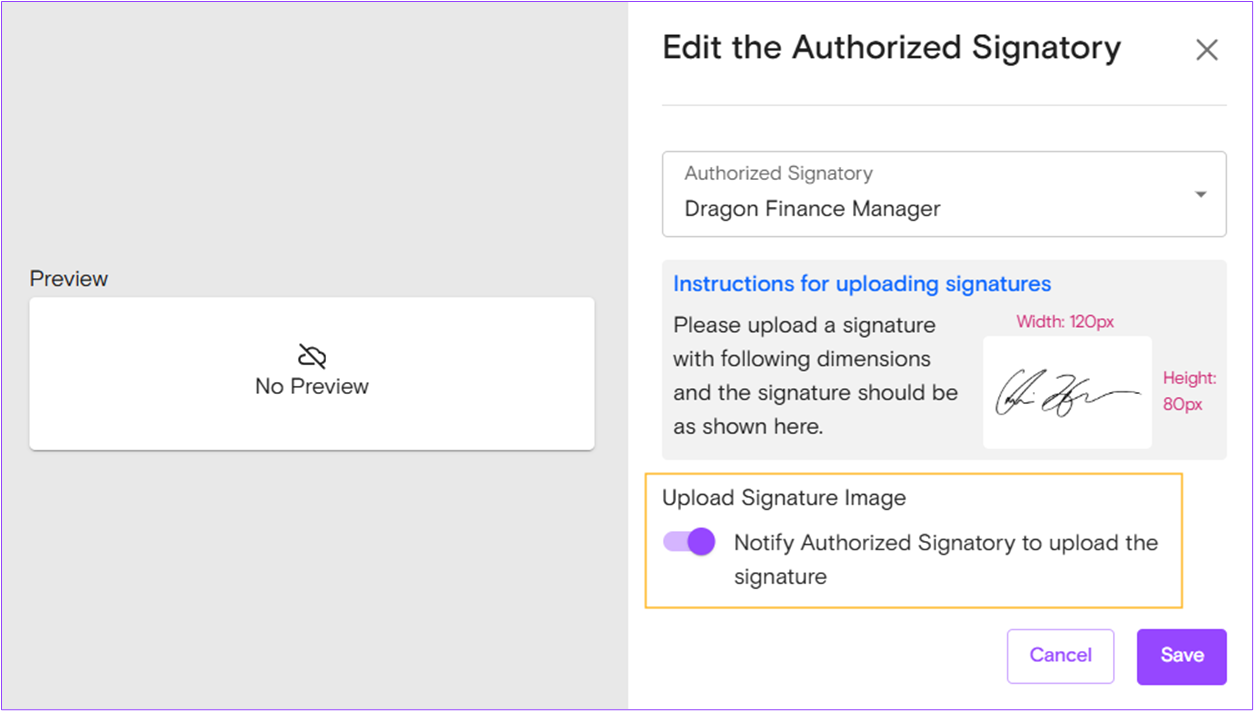1254x711 pixels.
Task: Click the sample signature image
Action: (1067, 392)
